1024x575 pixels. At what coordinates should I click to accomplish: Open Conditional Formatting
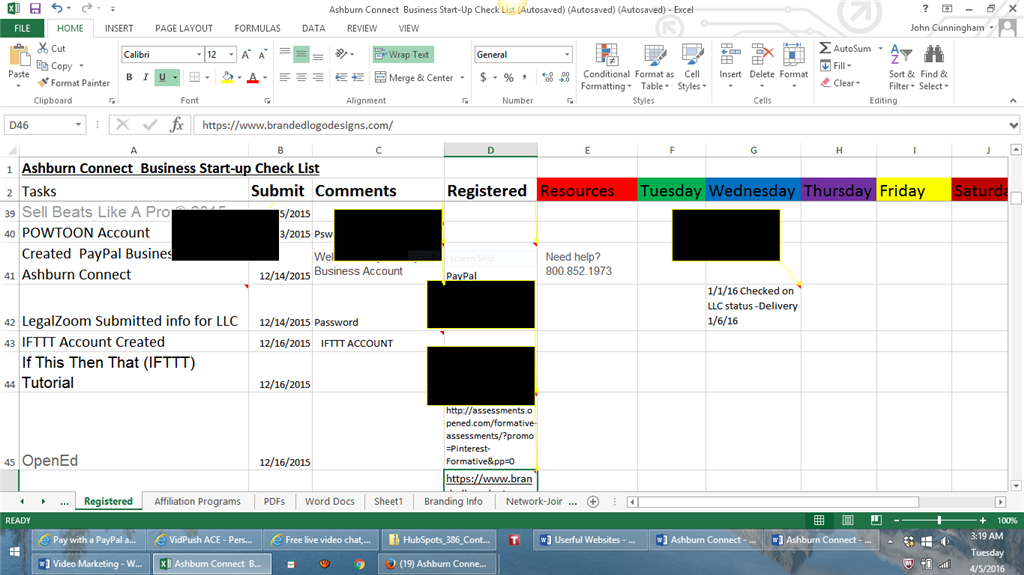click(x=606, y=67)
